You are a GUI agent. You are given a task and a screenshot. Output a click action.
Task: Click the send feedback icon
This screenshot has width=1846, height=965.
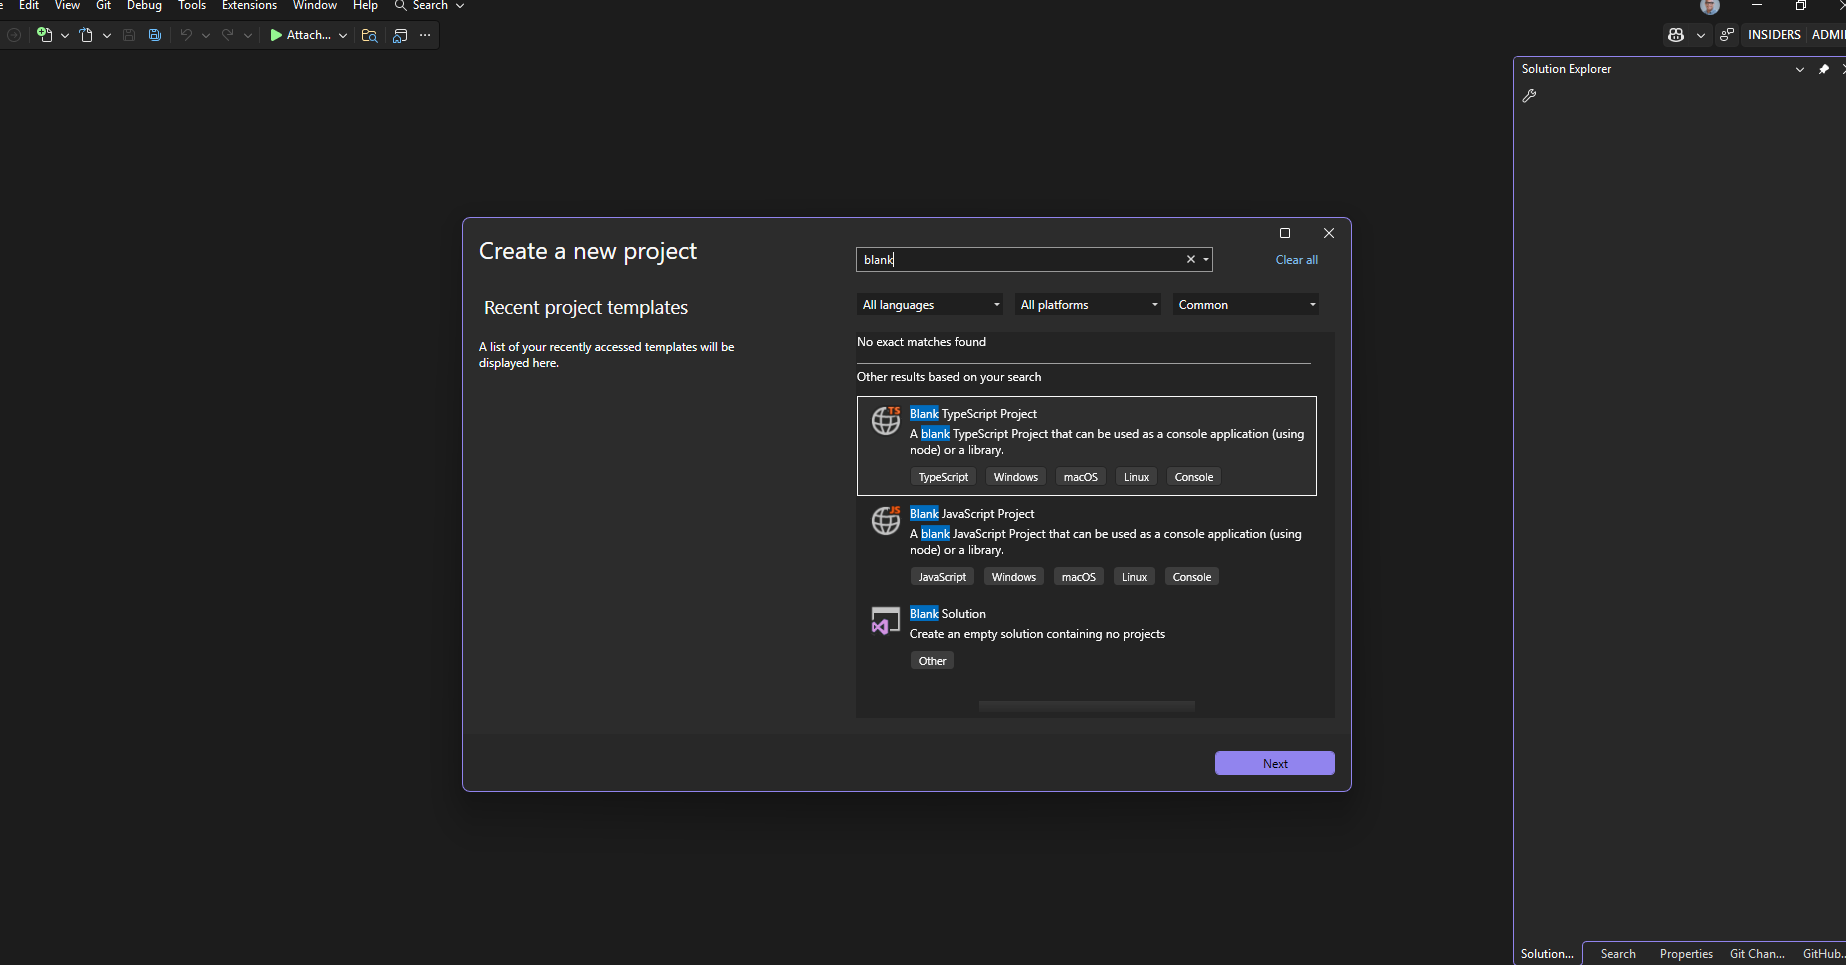1727,35
